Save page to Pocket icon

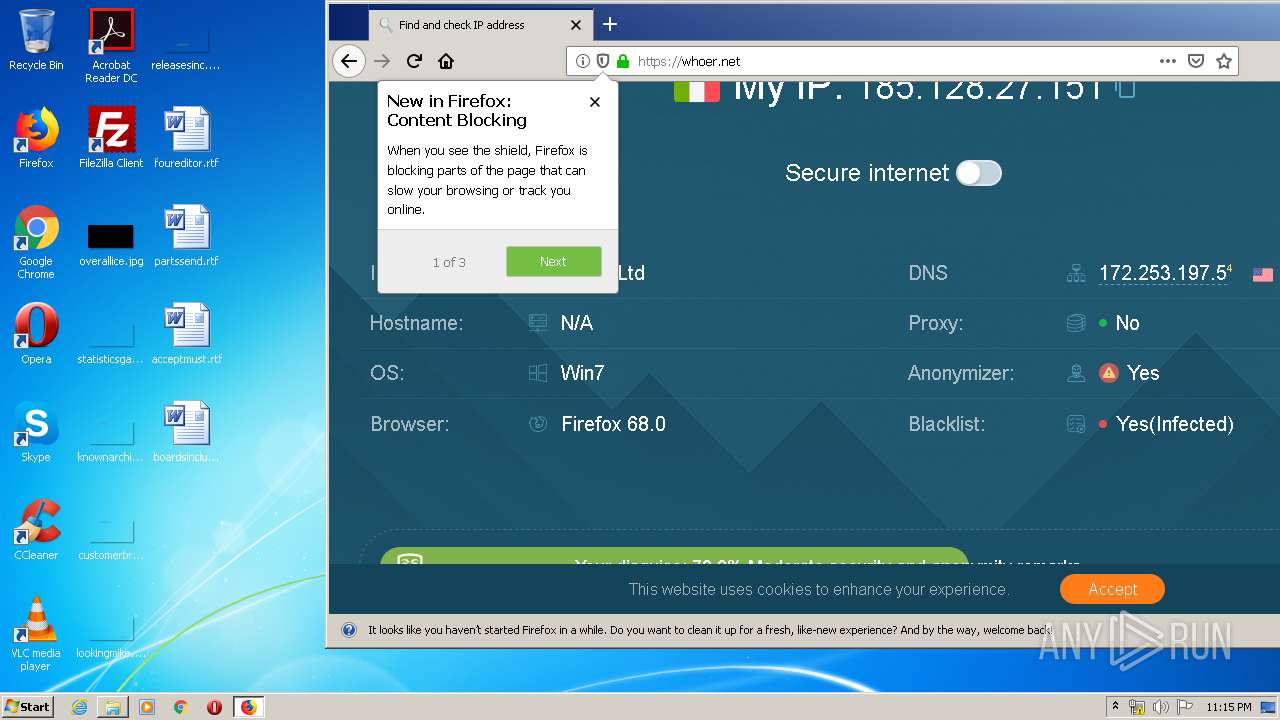tap(1195, 61)
